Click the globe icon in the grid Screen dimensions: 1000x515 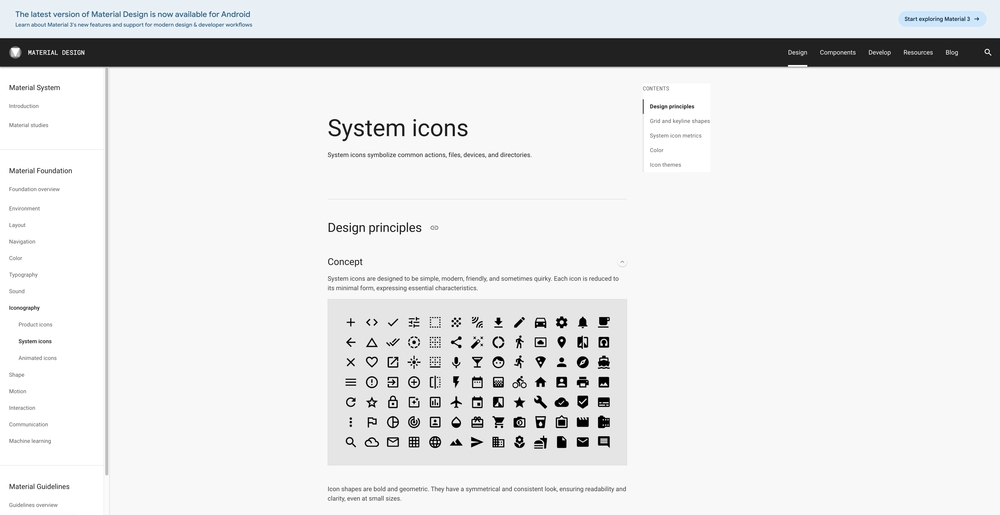pyautogui.click(x=435, y=442)
